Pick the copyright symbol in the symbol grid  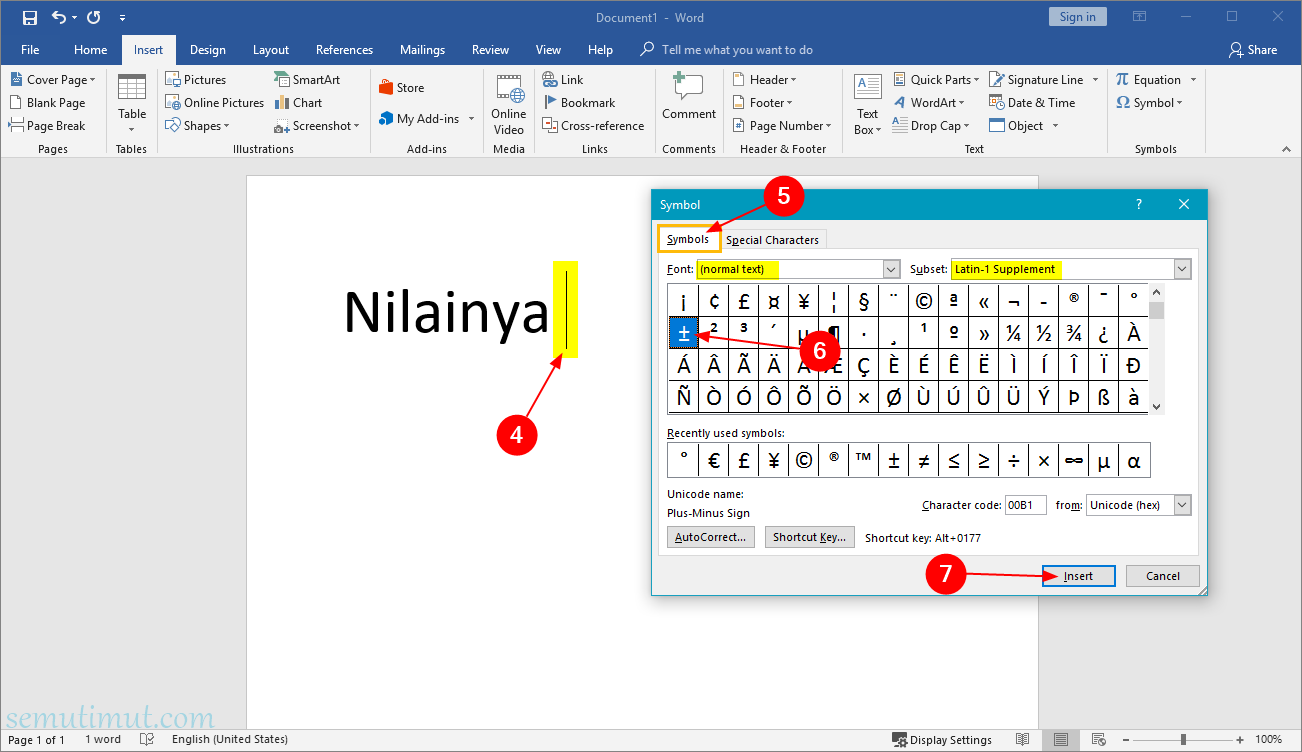pyautogui.click(x=923, y=300)
